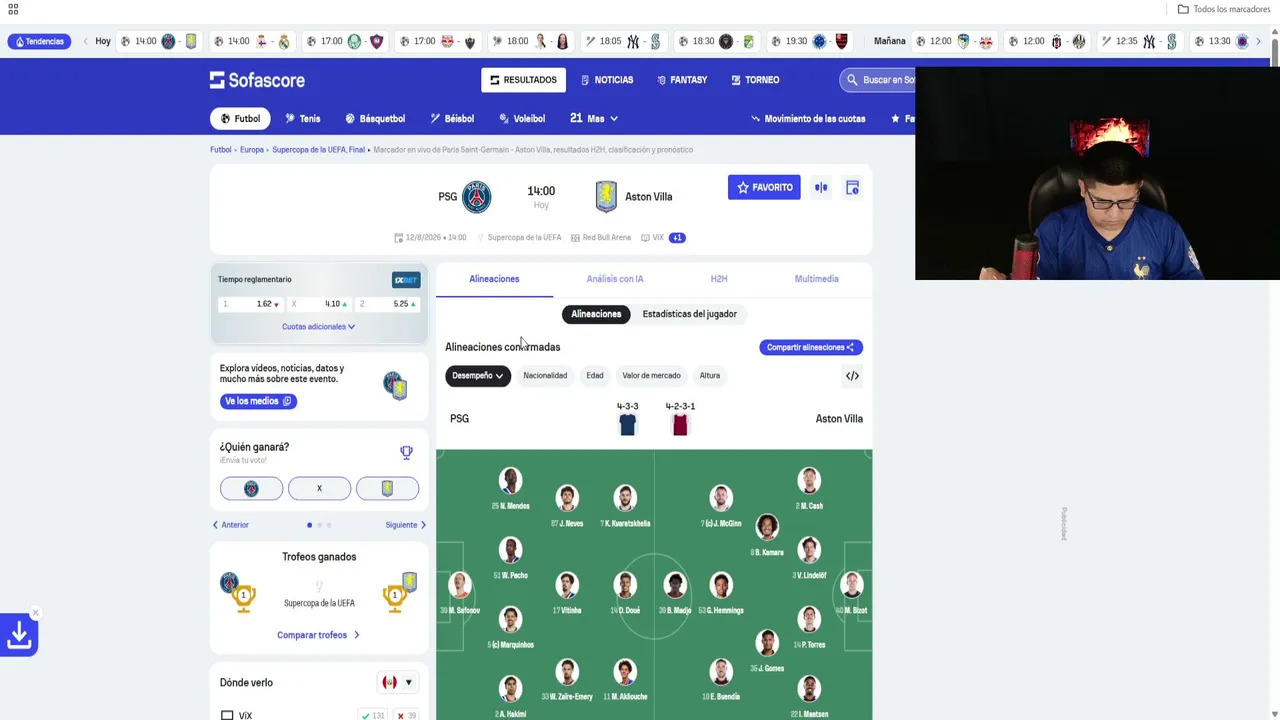Open the browser apps grid icon

13,9
